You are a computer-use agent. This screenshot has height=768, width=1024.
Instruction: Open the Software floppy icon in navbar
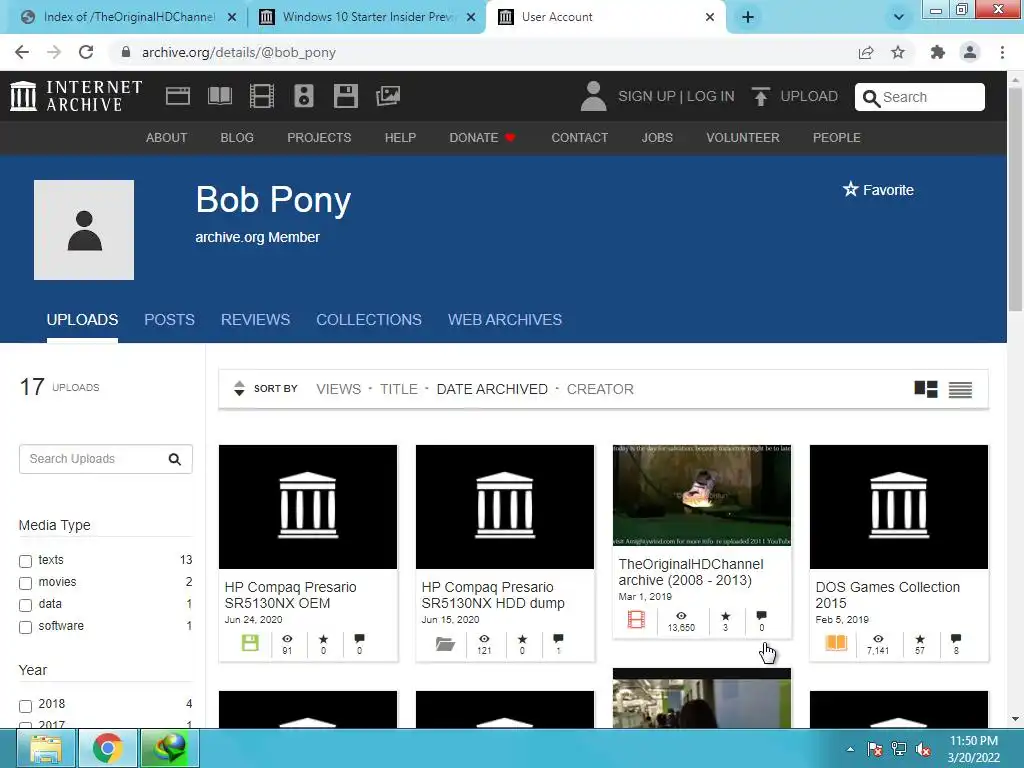345,96
